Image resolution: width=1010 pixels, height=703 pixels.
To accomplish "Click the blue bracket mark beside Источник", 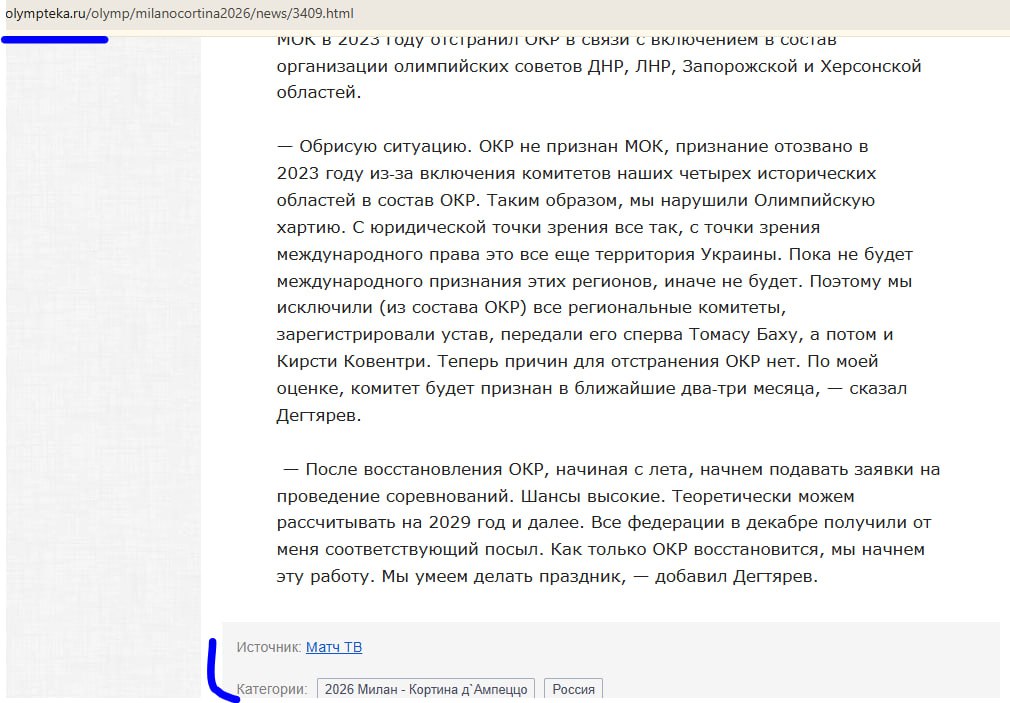I will point(216,672).
